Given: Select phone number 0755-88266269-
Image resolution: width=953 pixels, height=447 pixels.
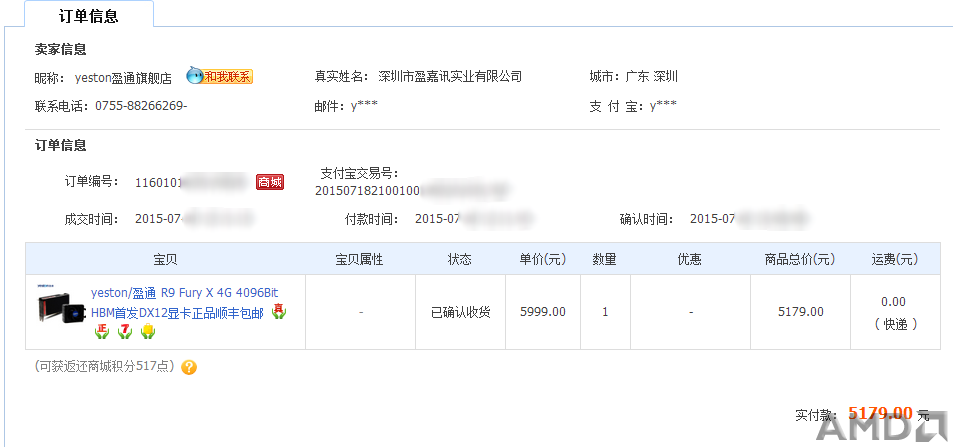Looking at the screenshot, I should 142,106.
